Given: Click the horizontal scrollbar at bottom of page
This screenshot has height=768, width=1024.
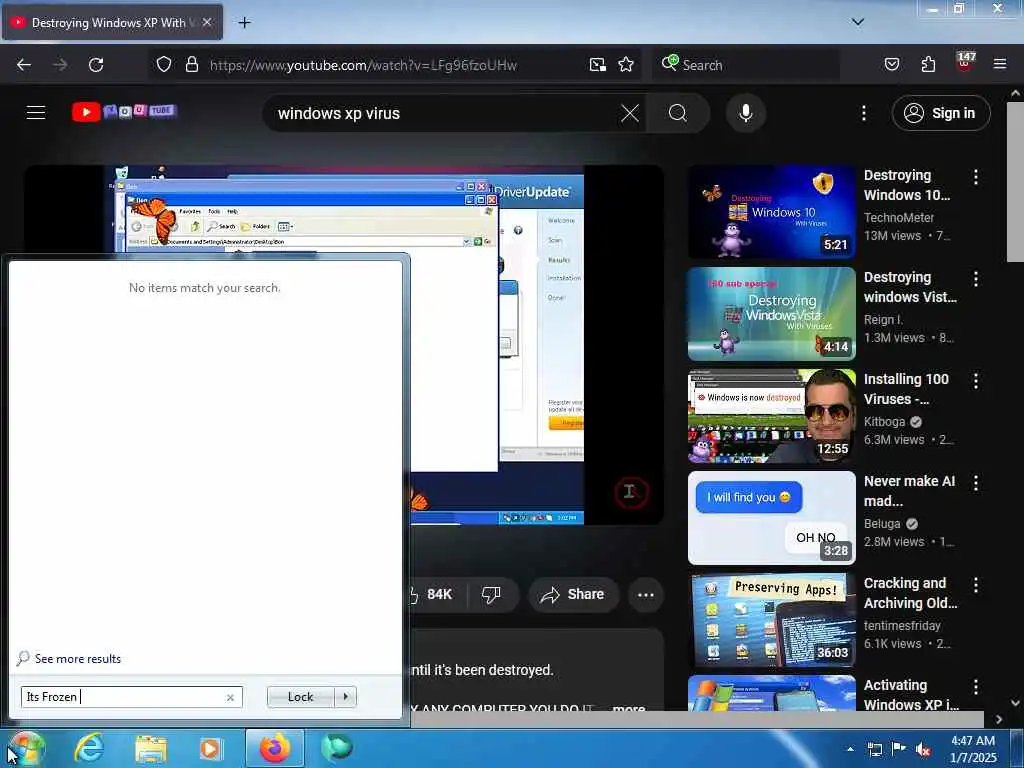Looking at the screenshot, I should coord(697,719).
